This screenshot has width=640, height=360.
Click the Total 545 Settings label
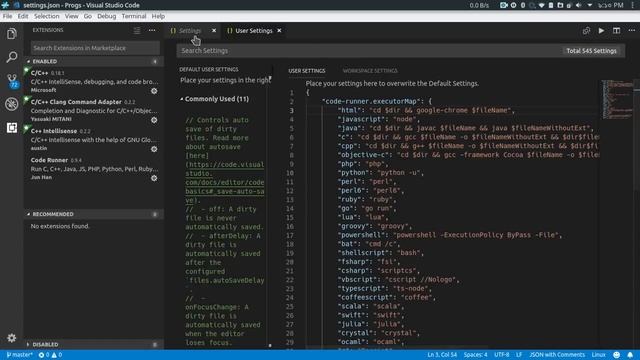click(x=591, y=51)
